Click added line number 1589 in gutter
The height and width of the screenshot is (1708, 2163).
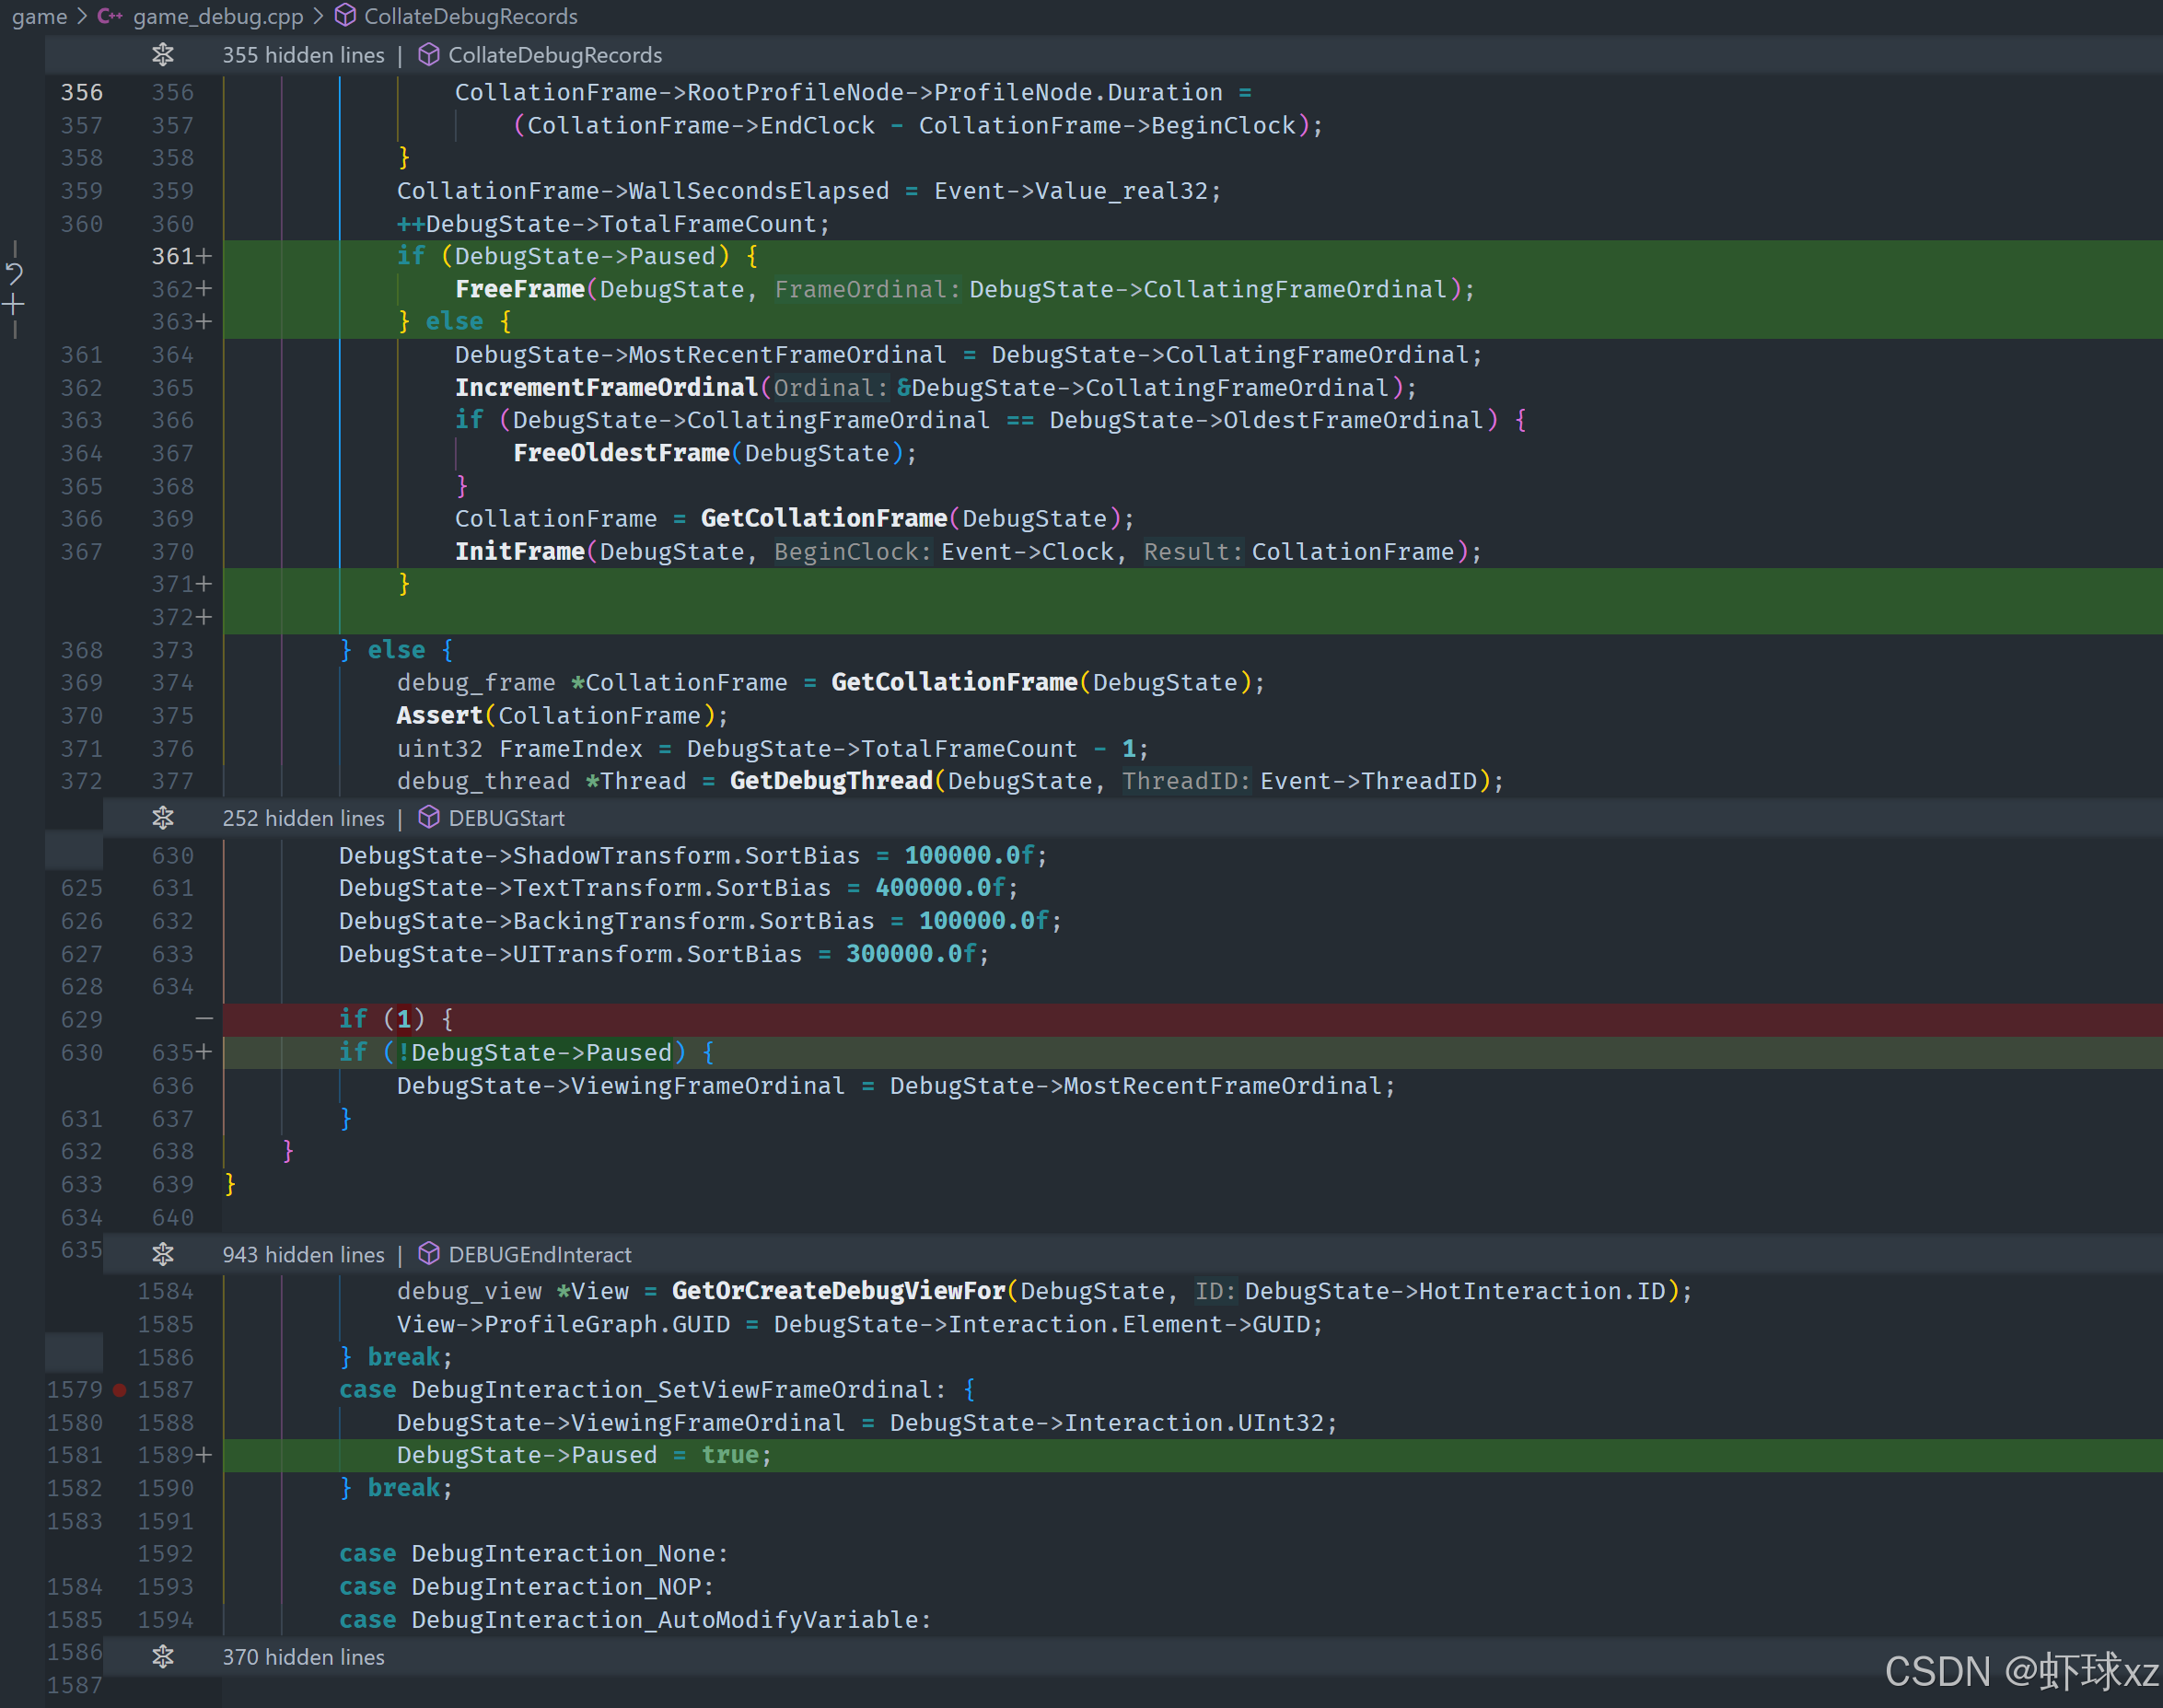coord(166,1455)
